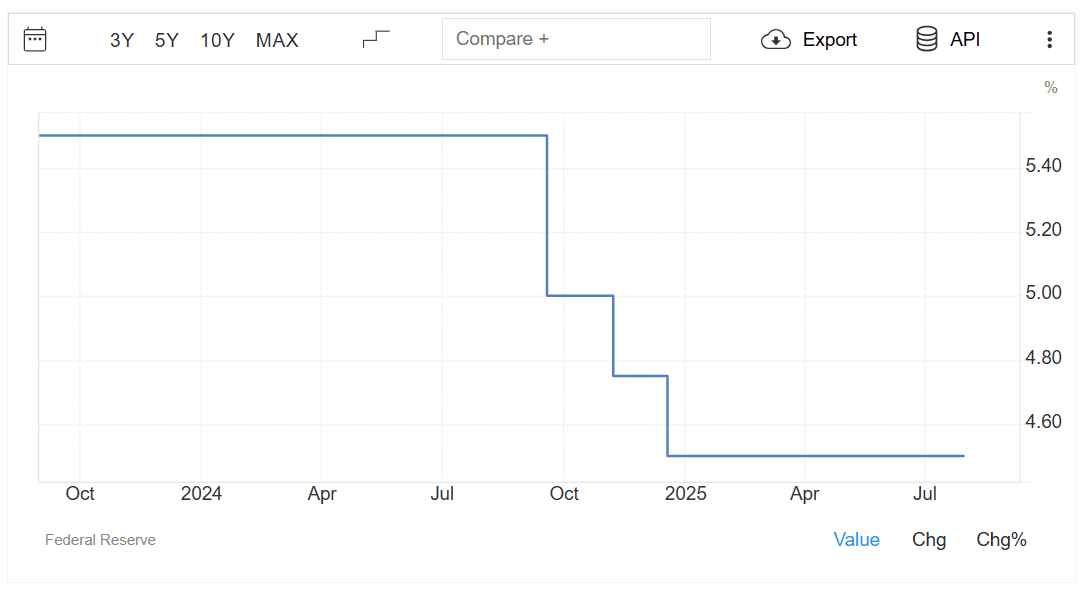
Task: Open the three-dot more options menu
Action: click(1049, 39)
